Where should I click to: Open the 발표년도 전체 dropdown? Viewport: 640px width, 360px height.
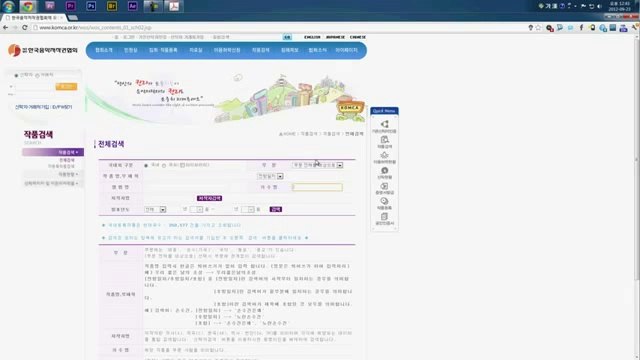point(155,209)
